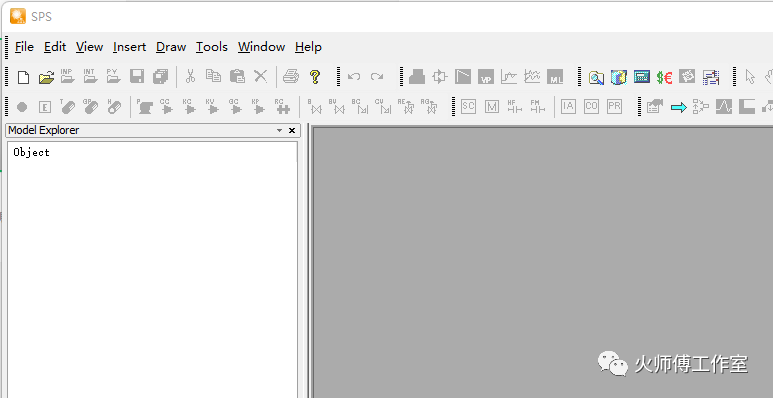Insert a KV element
The image size is (773, 398).
(x=212, y=106)
